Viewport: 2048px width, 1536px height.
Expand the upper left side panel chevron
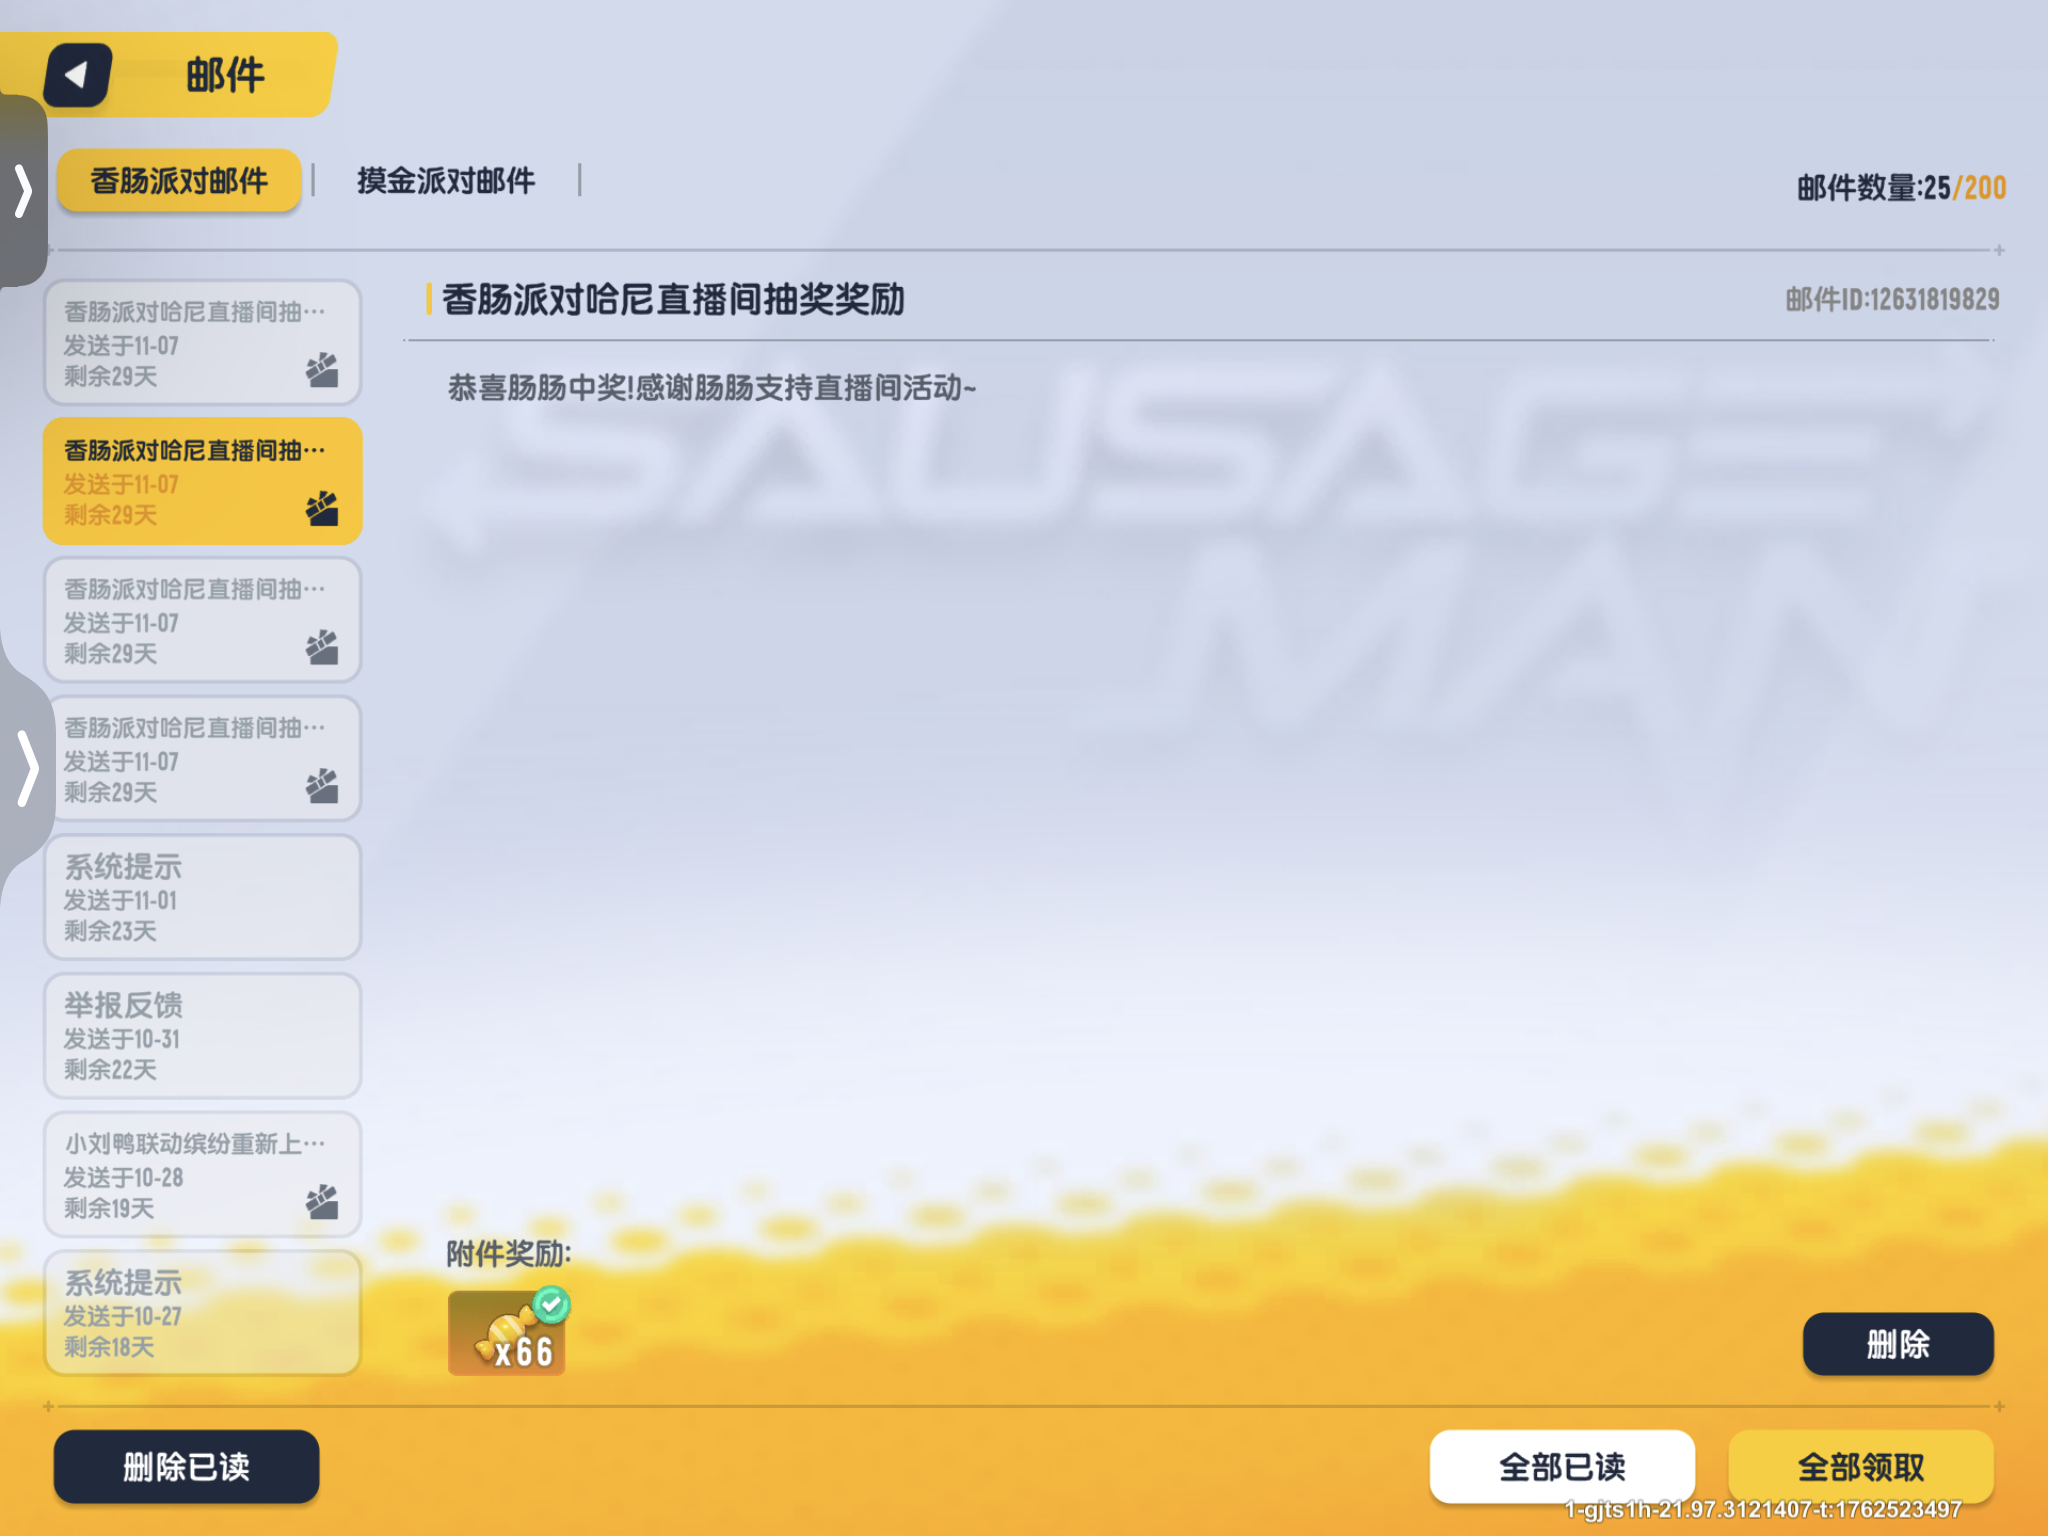[x=23, y=190]
